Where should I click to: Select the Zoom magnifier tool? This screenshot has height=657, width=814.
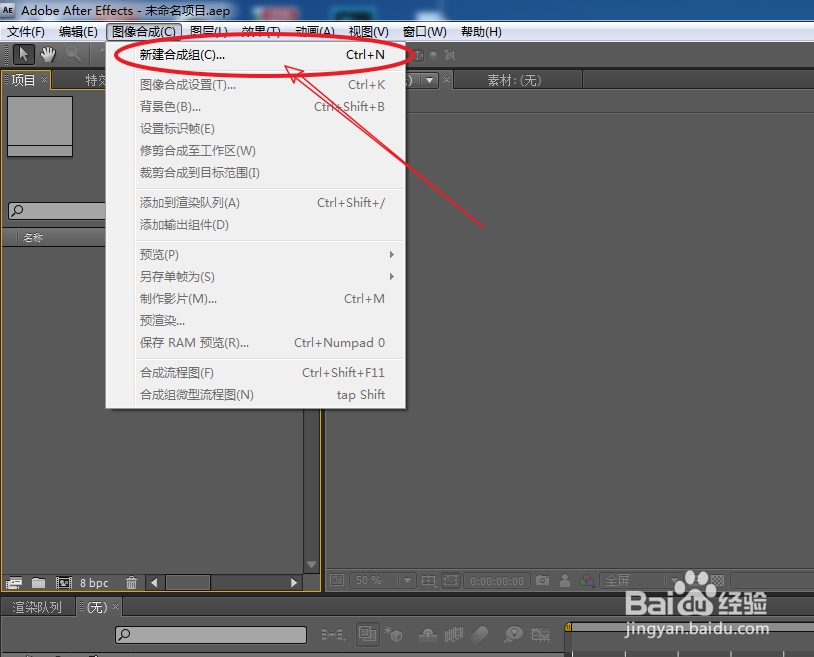click(73, 54)
